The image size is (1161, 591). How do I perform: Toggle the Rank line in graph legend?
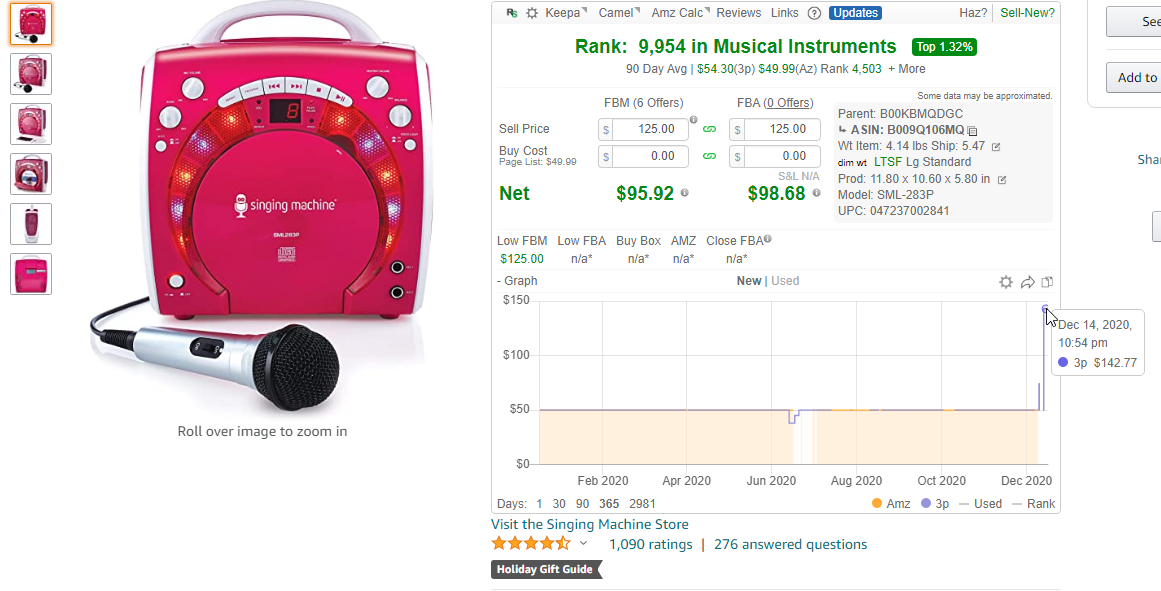pos(1034,504)
